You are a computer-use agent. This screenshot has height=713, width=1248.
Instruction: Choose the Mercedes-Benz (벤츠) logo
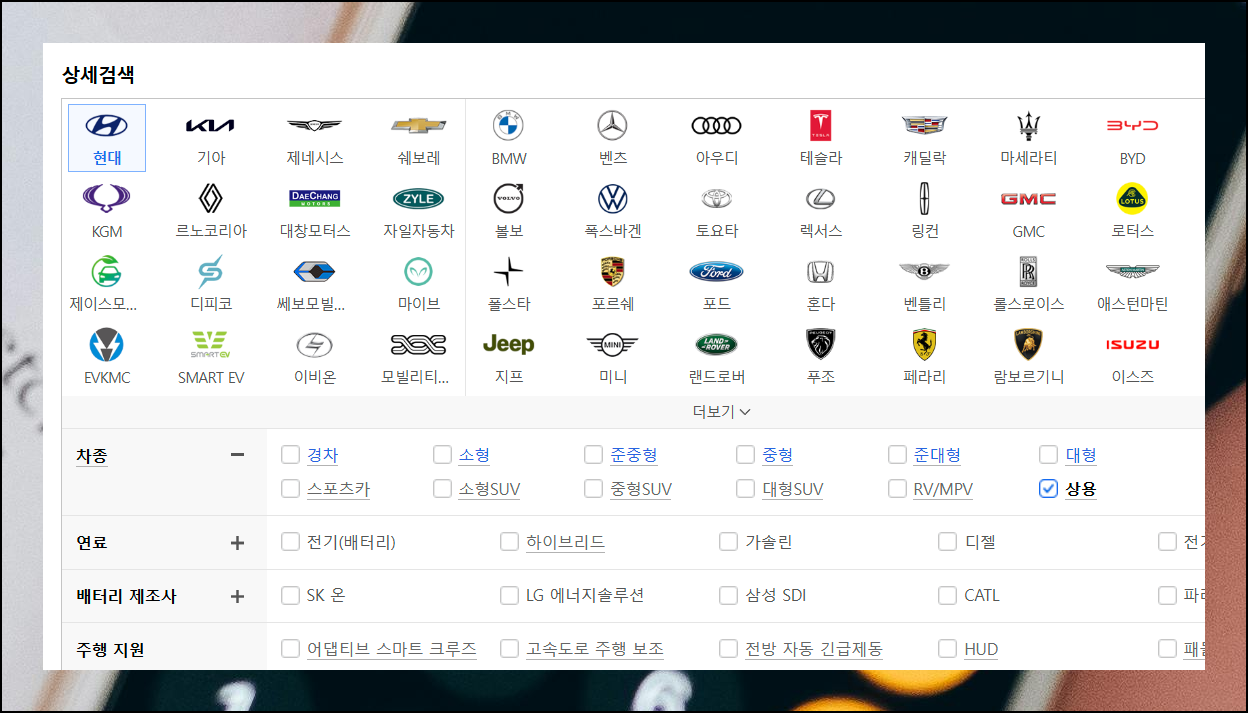click(x=613, y=126)
